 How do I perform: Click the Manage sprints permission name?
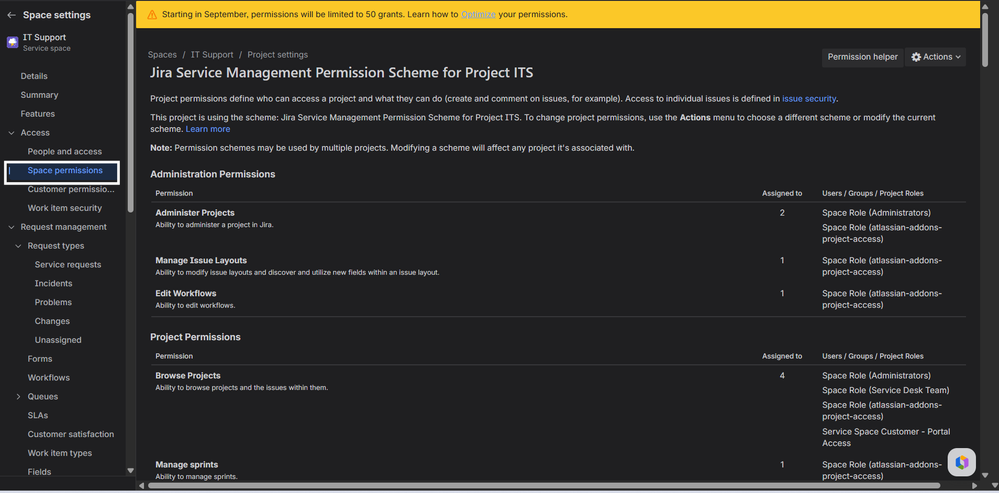click(187, 465)
